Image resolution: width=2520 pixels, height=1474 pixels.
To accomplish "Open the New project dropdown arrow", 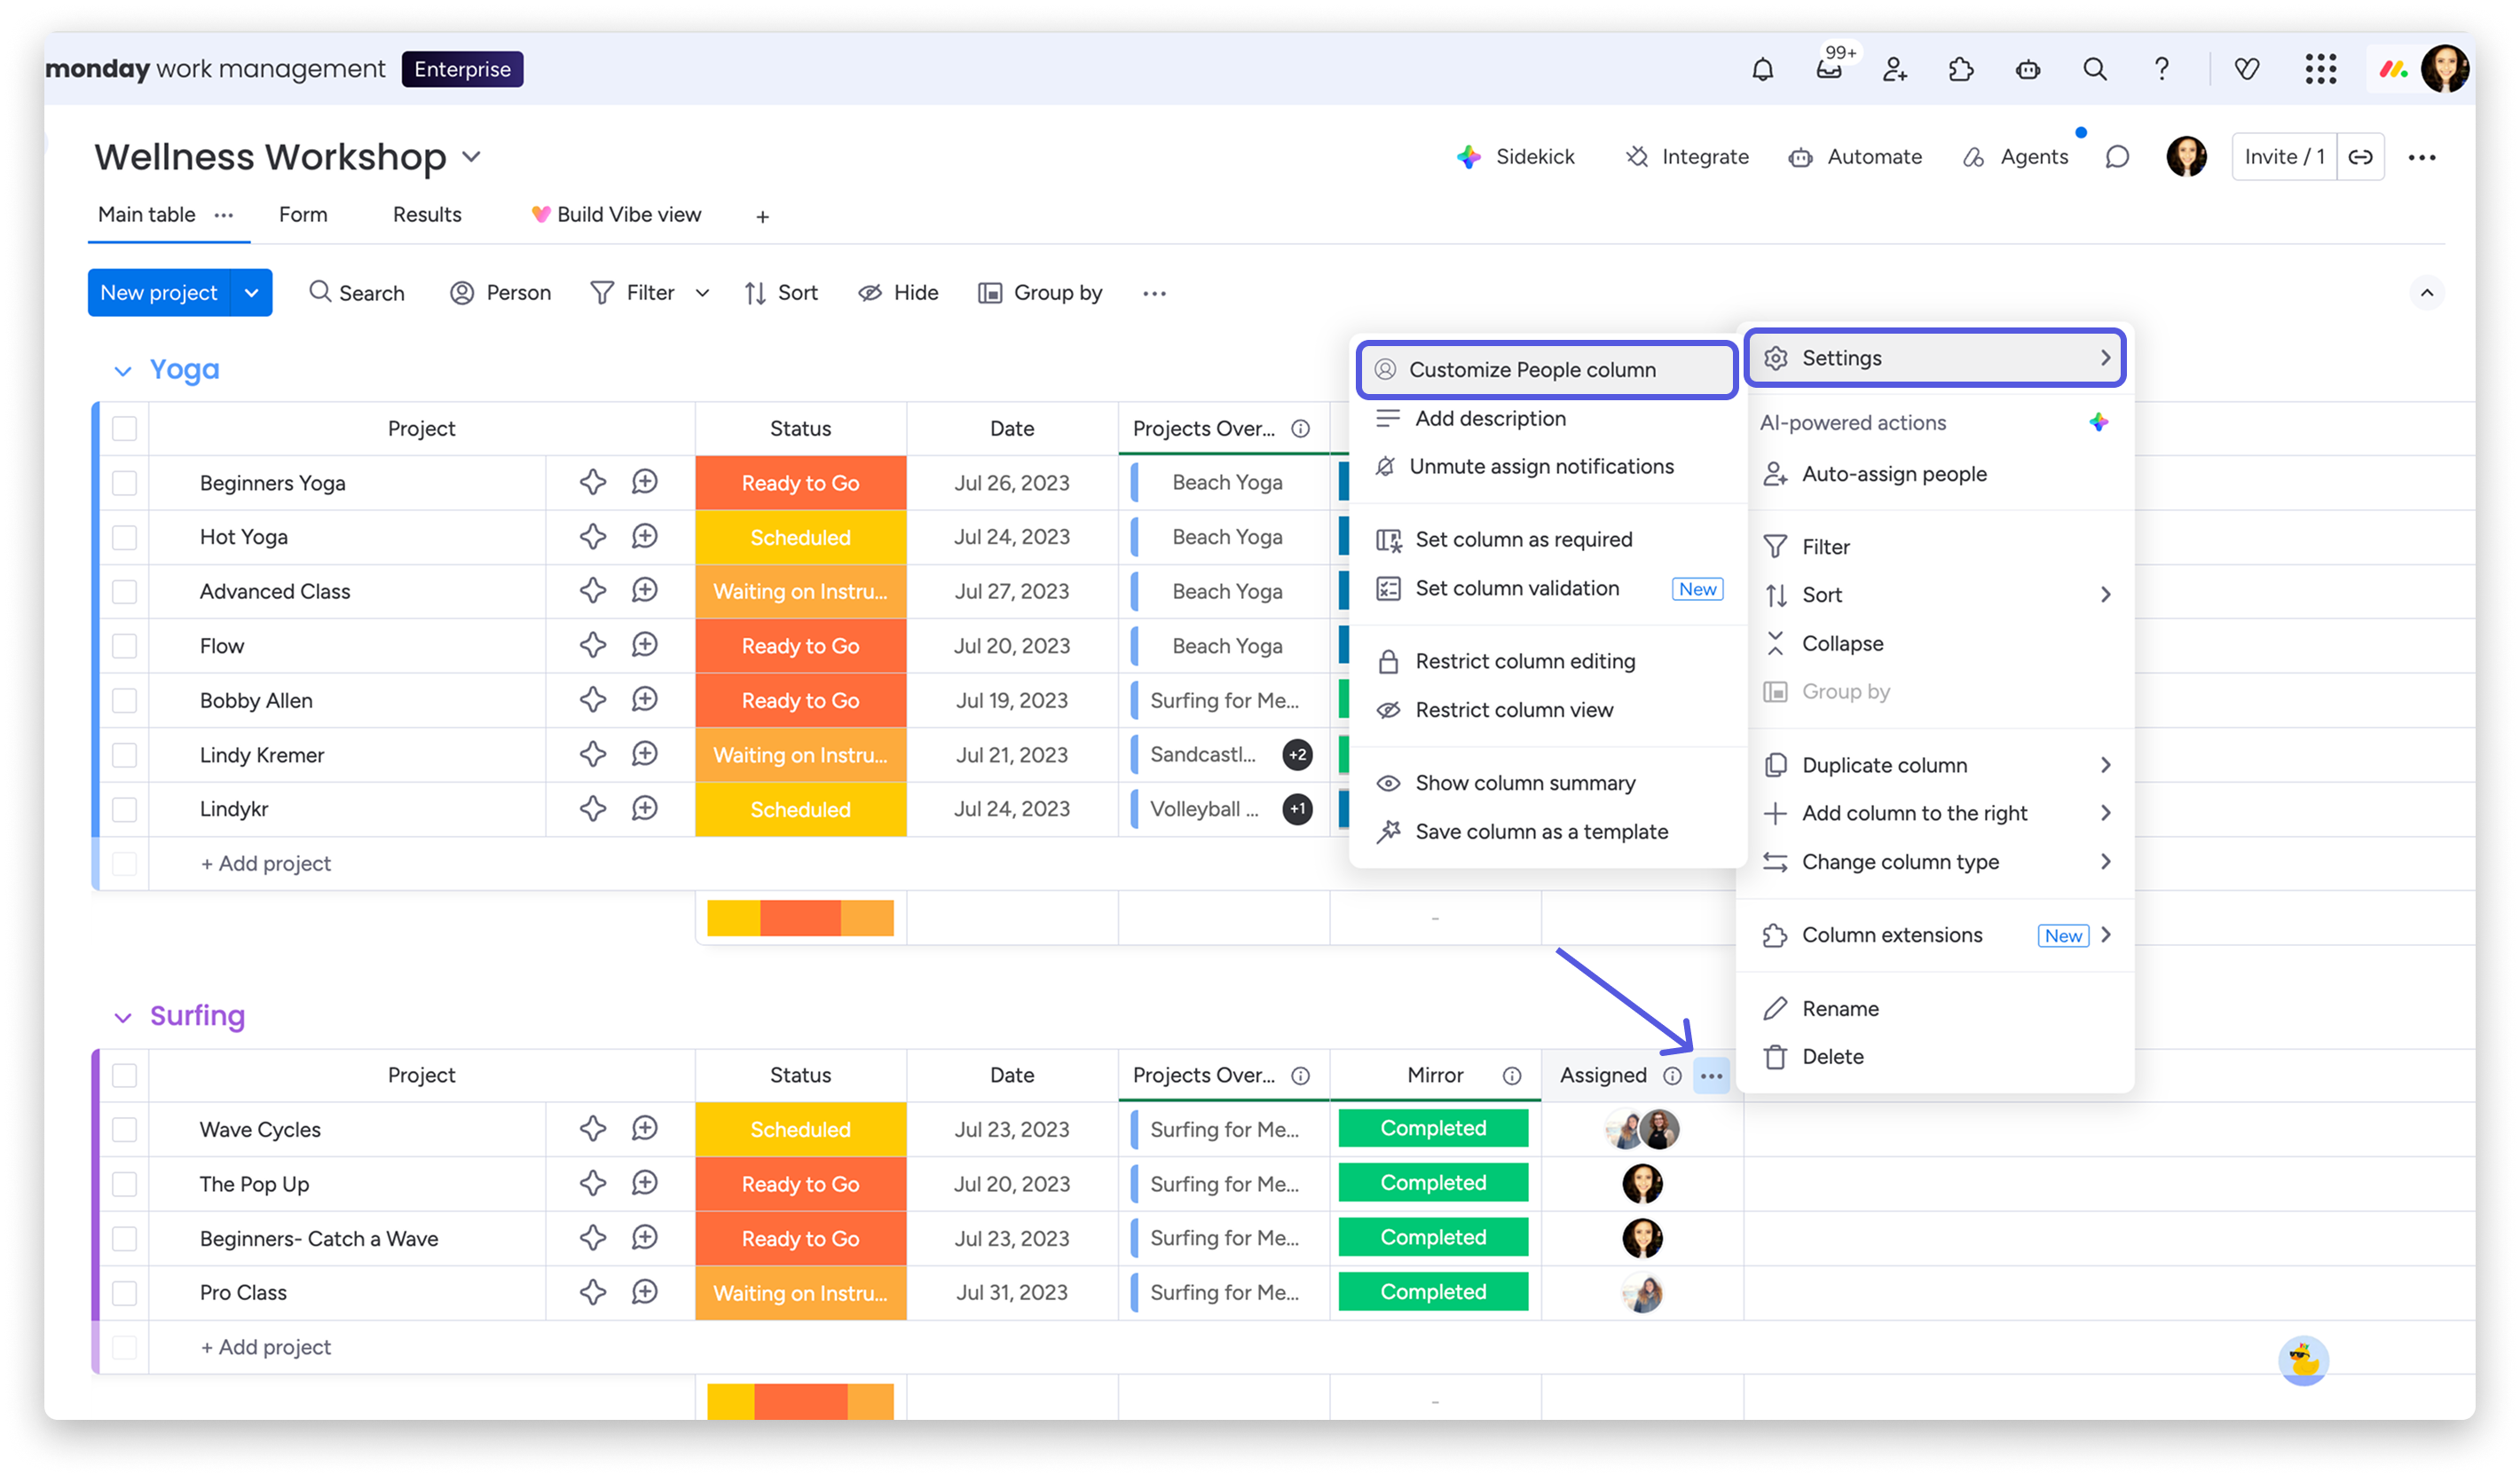I will point(252,293).
